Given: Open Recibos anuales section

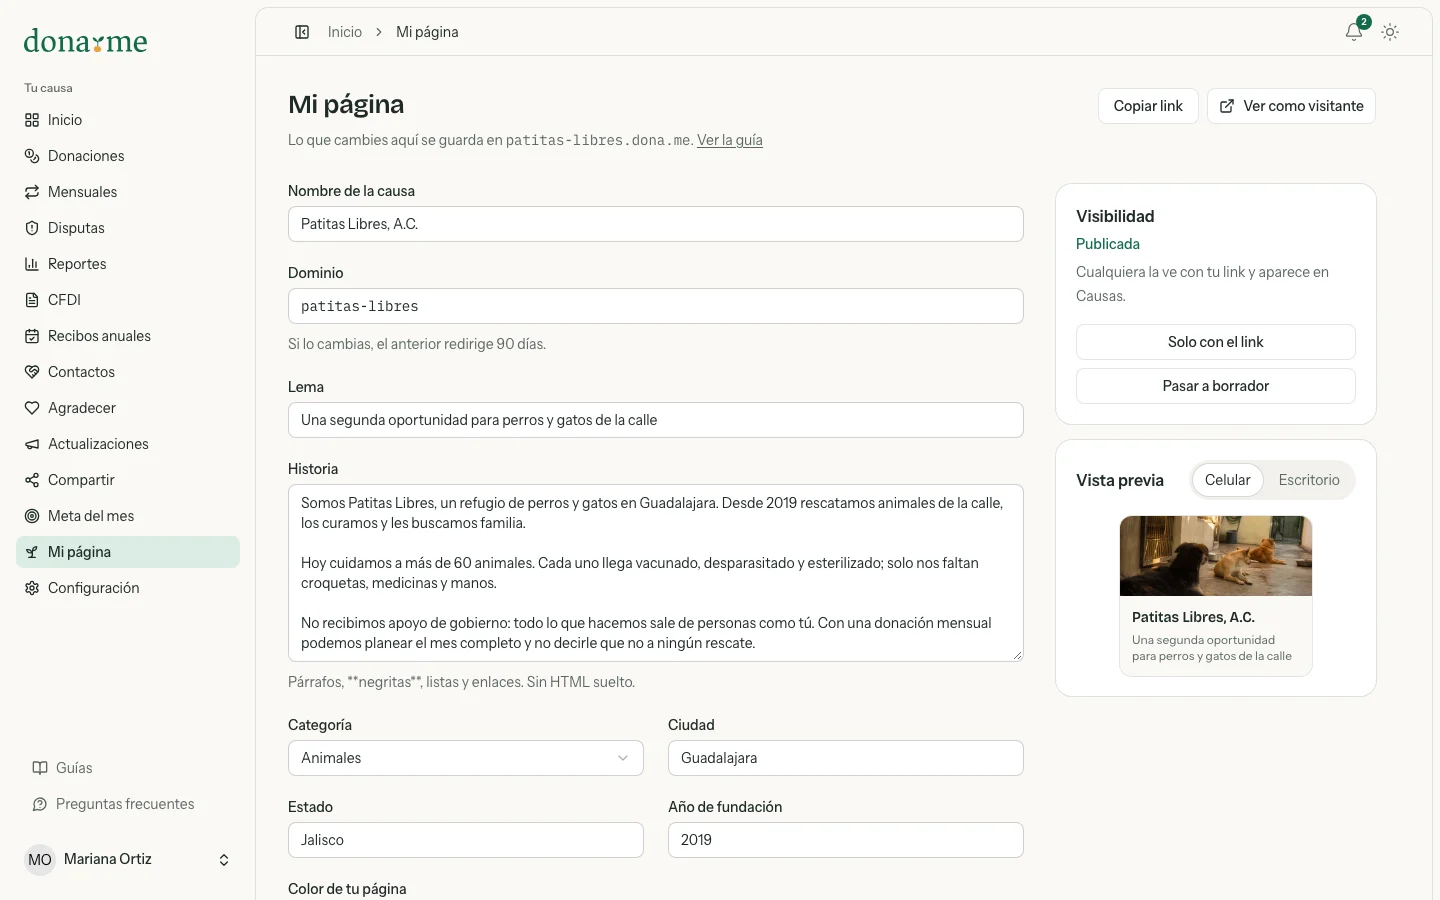Looking at the screenshot, I should point(128,336).
